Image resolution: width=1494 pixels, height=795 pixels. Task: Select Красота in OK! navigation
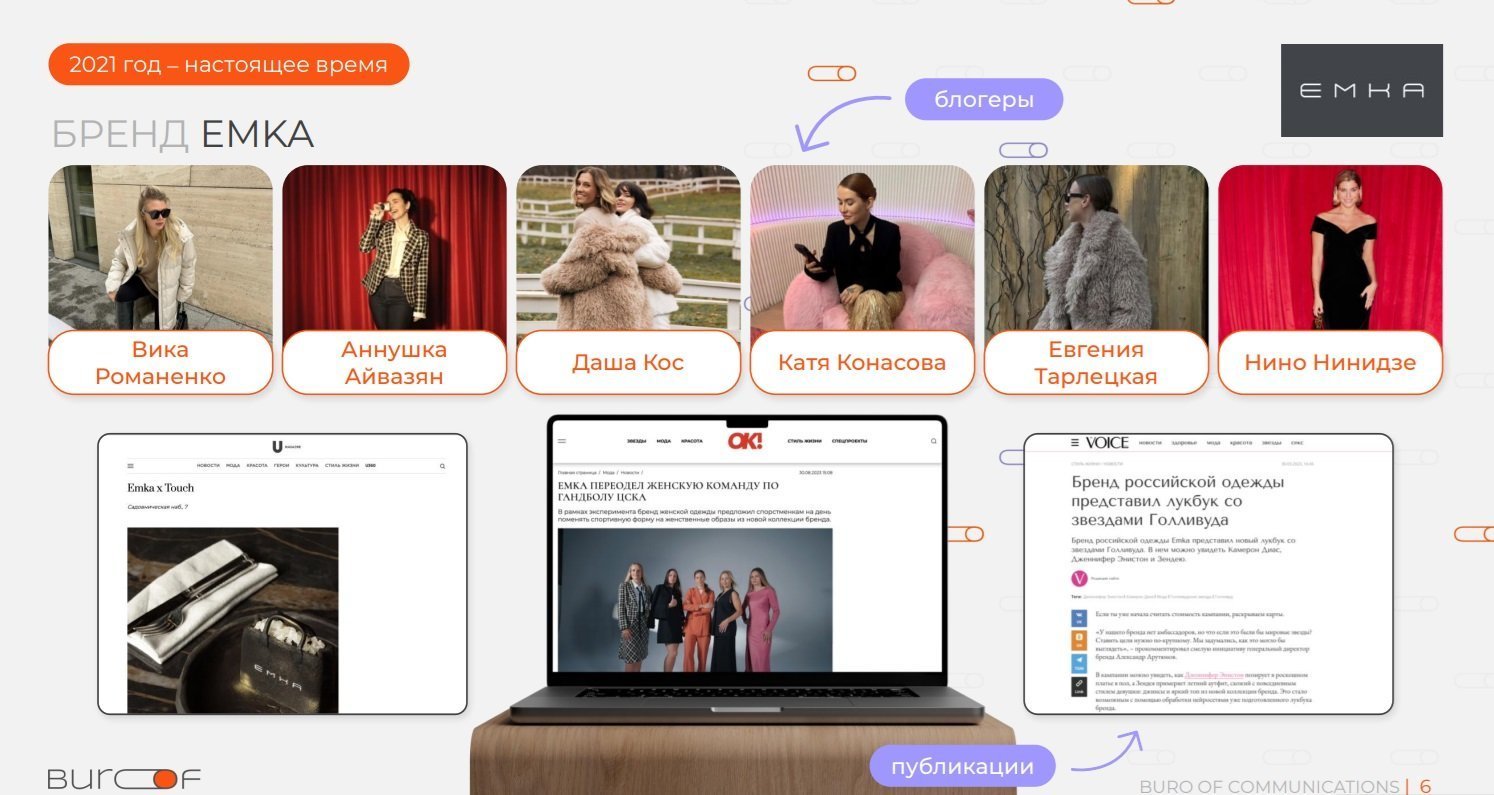pos(692,441)
